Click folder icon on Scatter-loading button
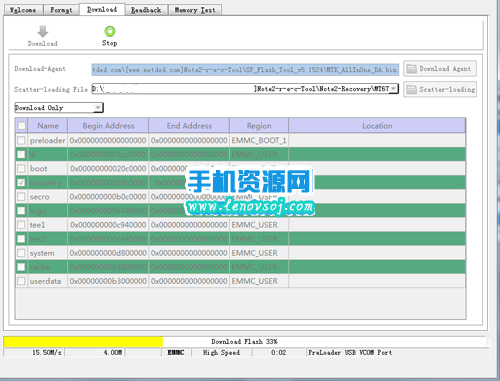This screenshot has height=381, width=500. 412,89
